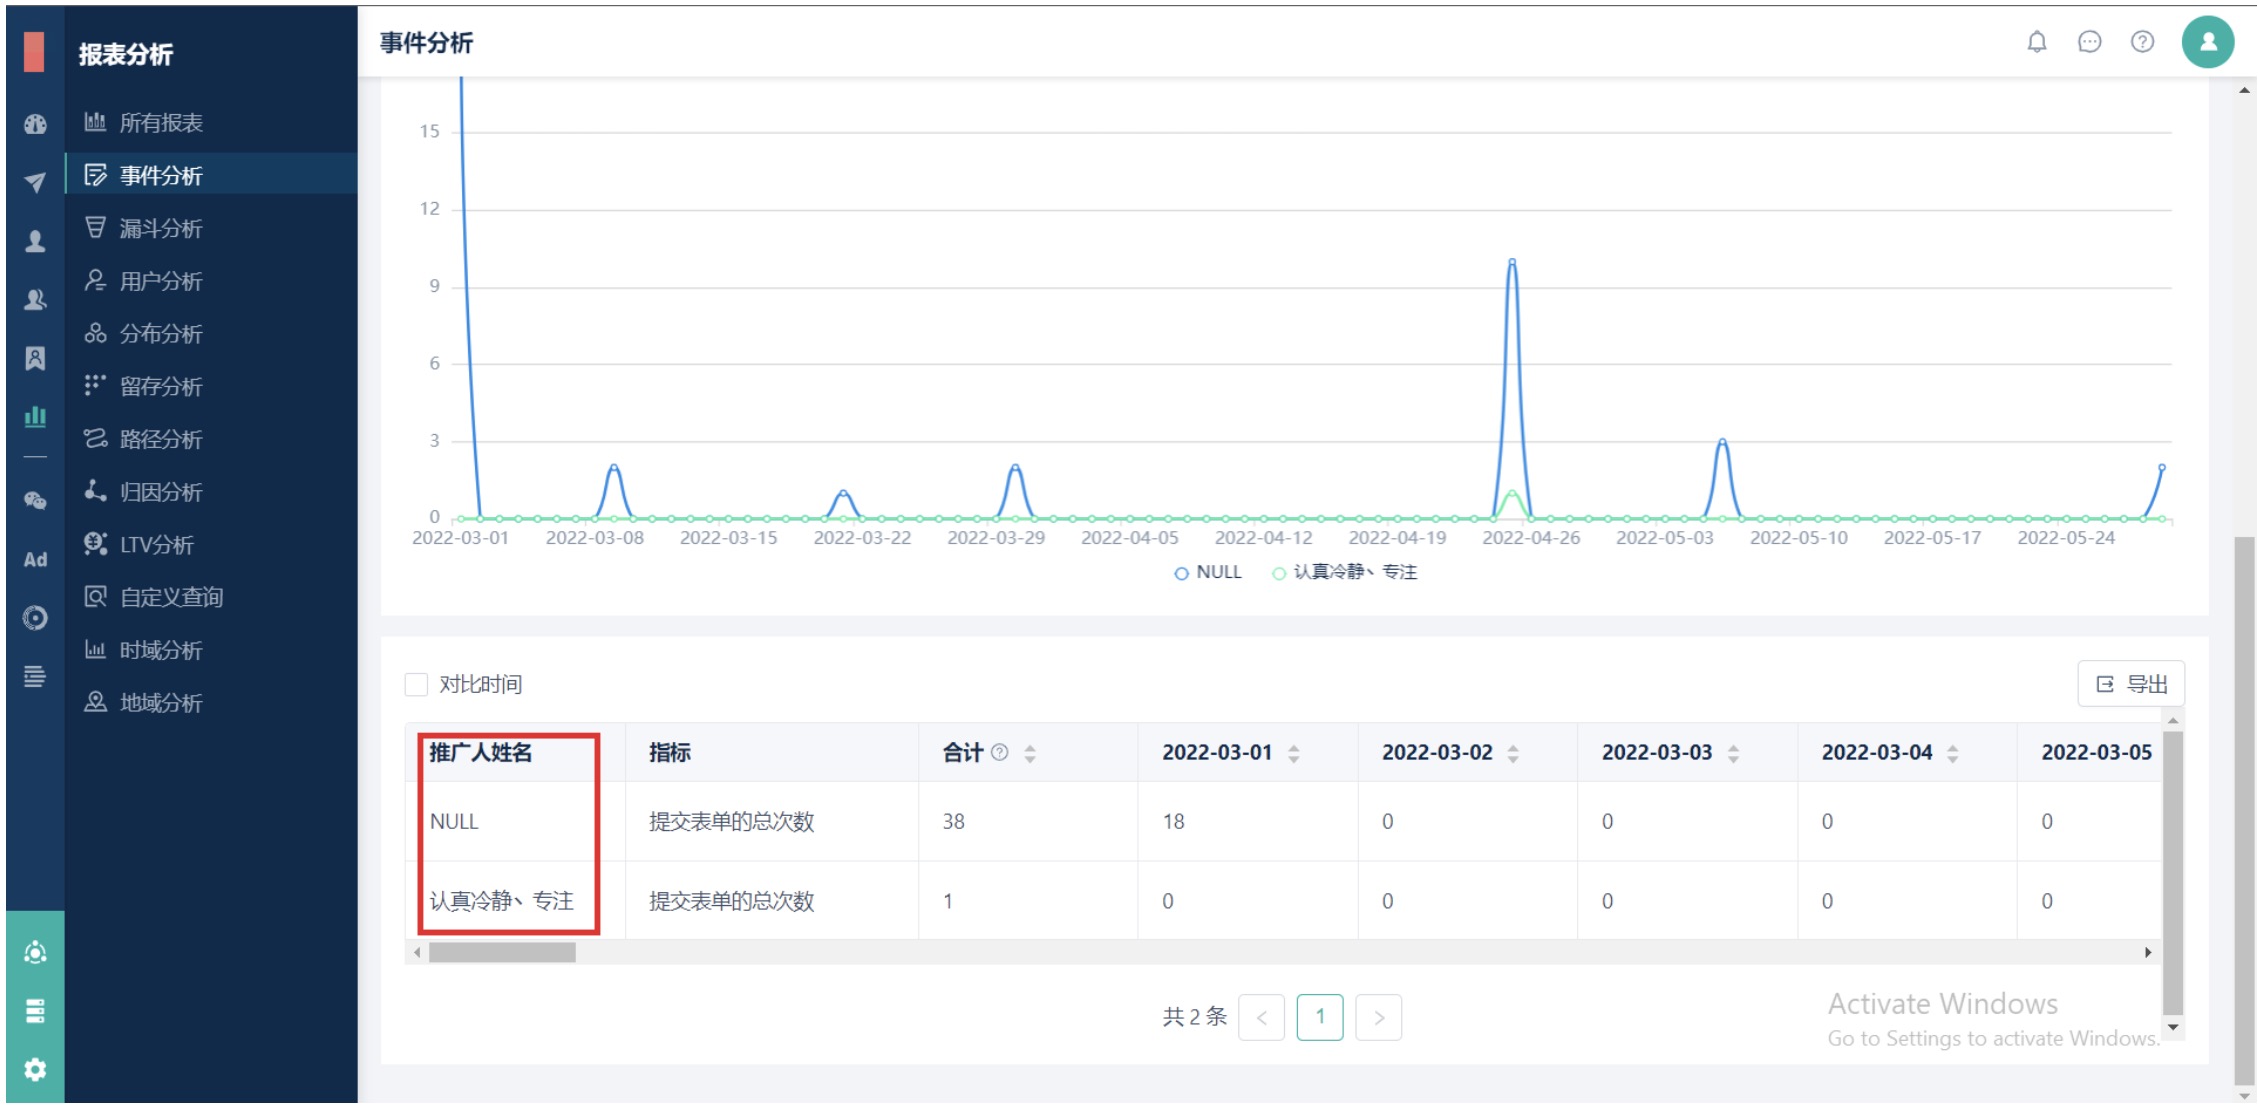Enable the 对比时间 checkbox

pos(416,684)
